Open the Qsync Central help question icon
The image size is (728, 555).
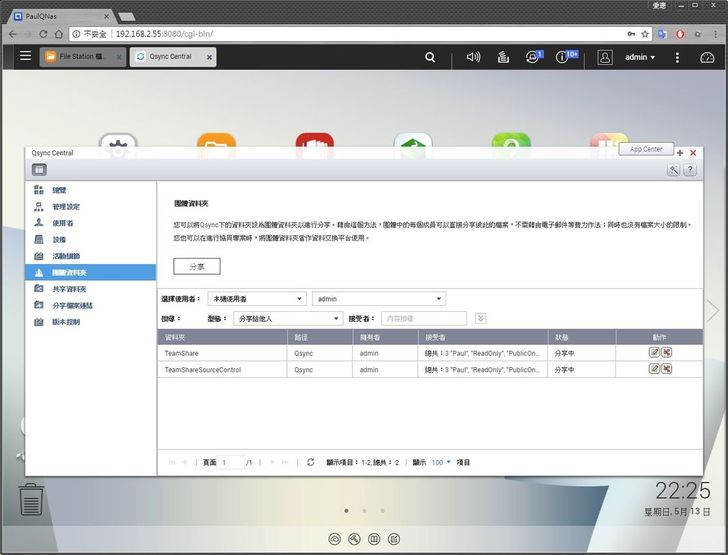(x=689, y=170)
